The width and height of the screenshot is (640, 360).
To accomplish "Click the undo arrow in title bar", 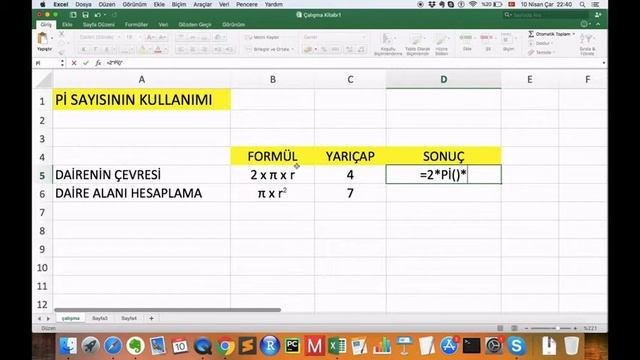I will [x=98, y=15].
